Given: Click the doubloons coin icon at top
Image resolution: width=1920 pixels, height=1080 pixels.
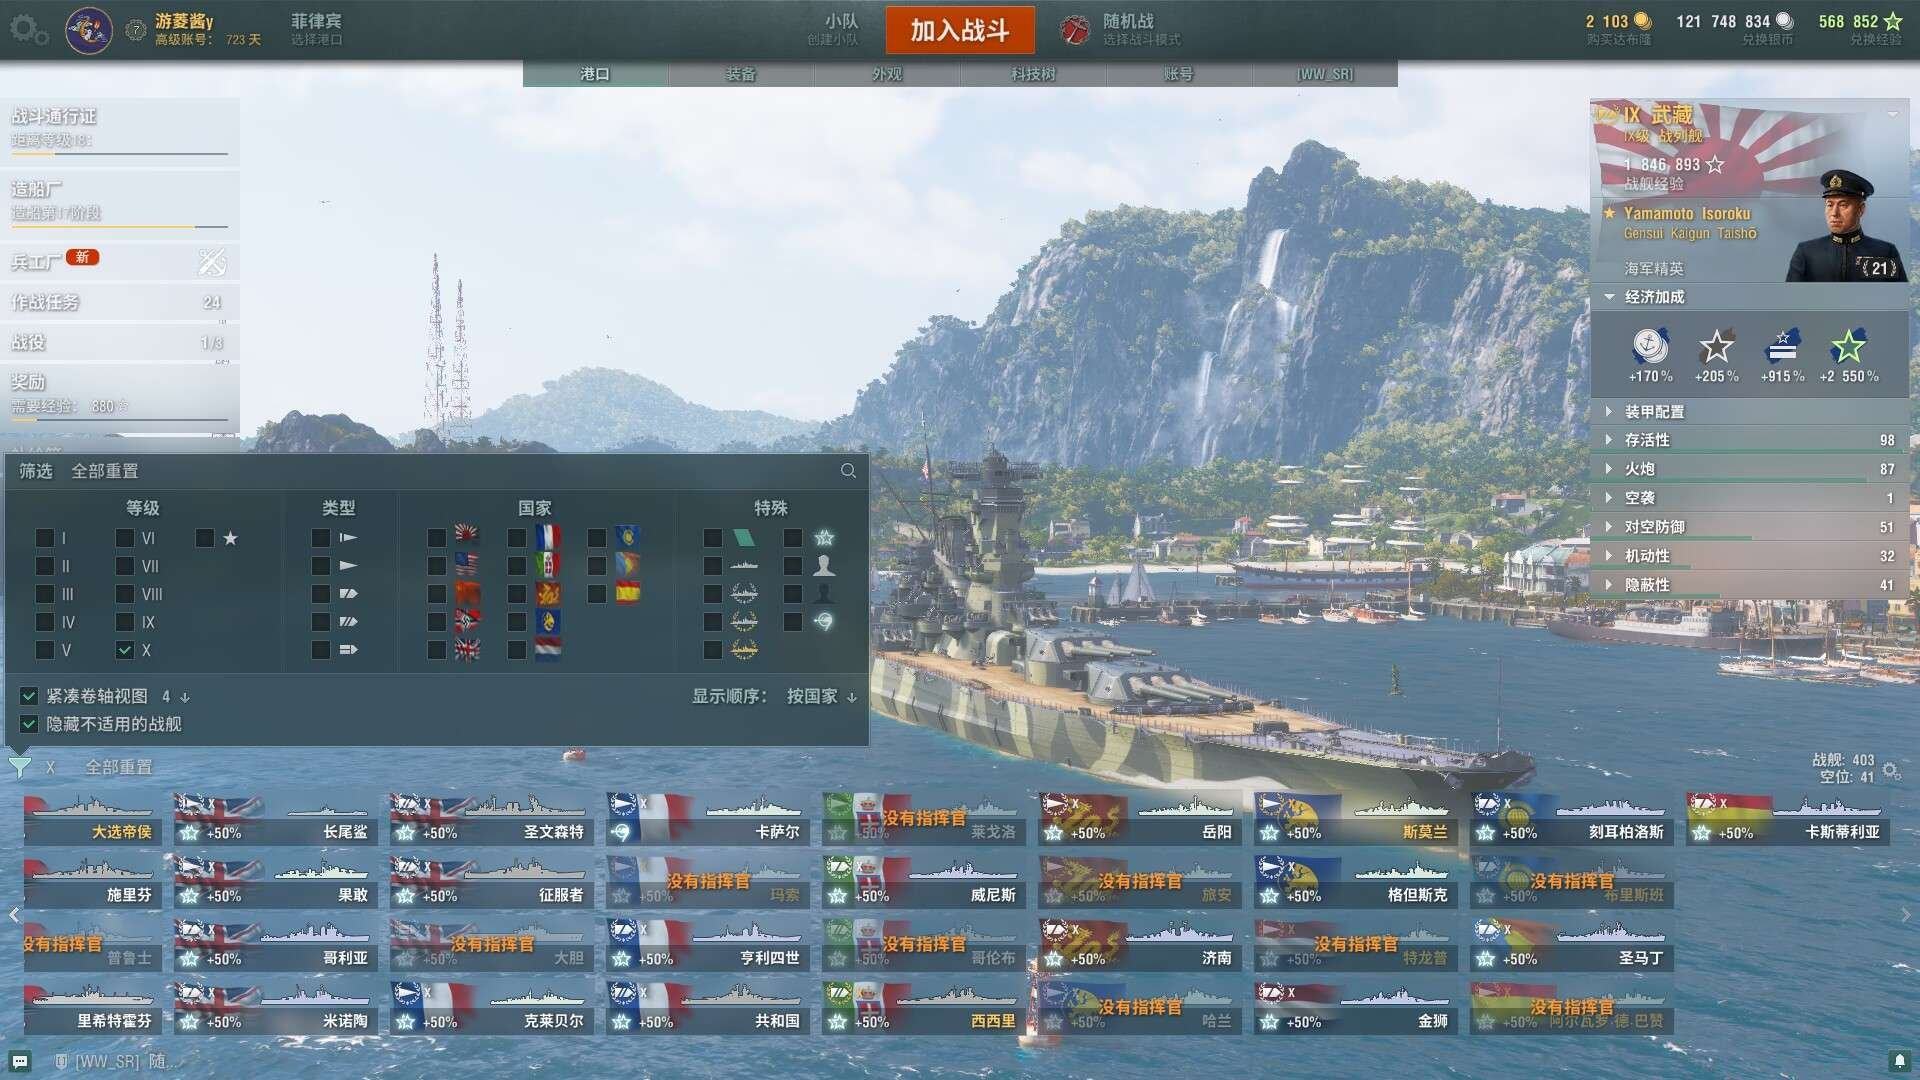Looking at the screenshot, I should click(1643, 21).
